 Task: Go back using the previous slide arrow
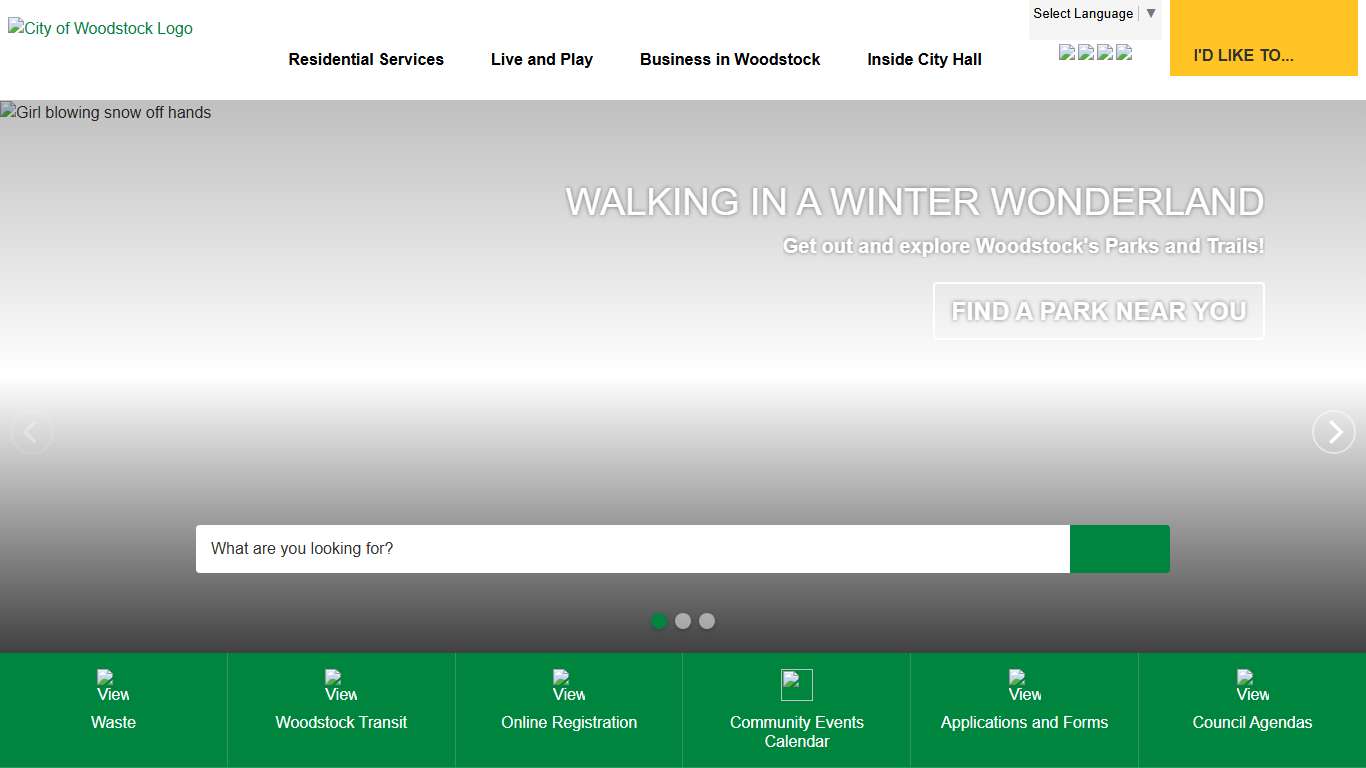coord(32,432)
